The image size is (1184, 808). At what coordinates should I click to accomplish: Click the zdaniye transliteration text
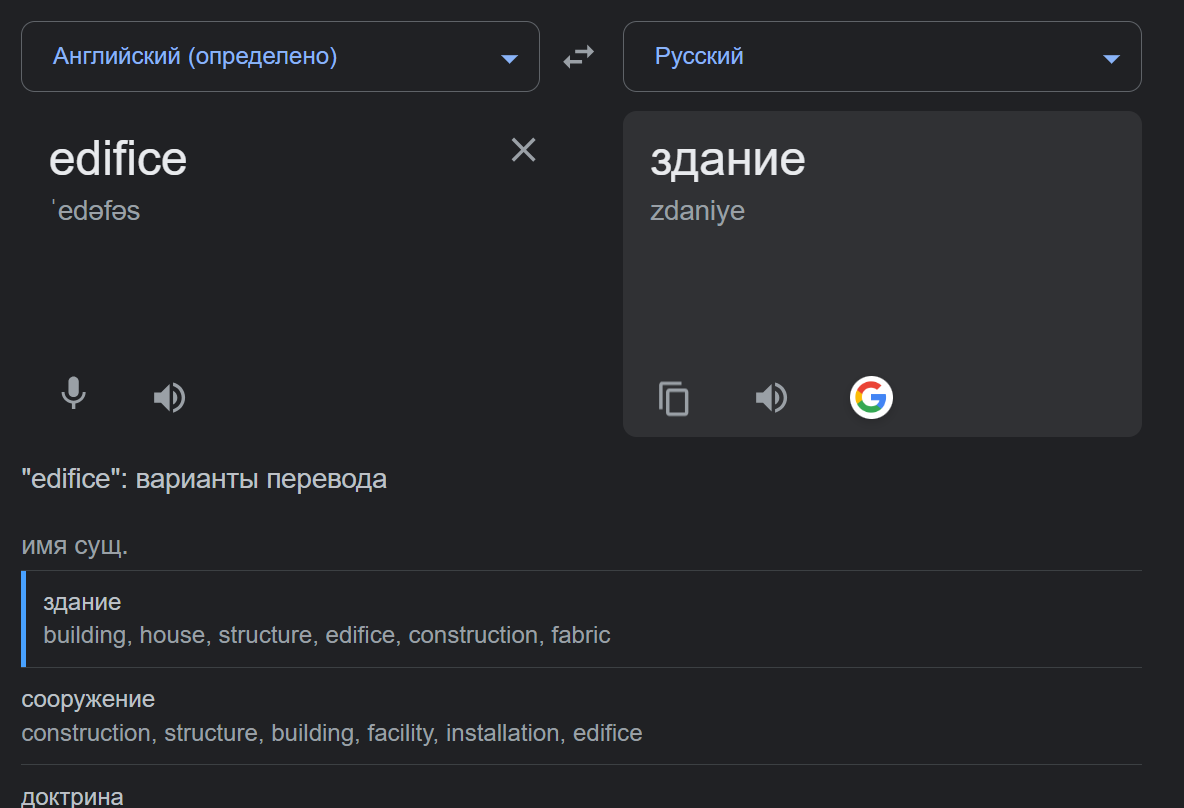point(697,211)
